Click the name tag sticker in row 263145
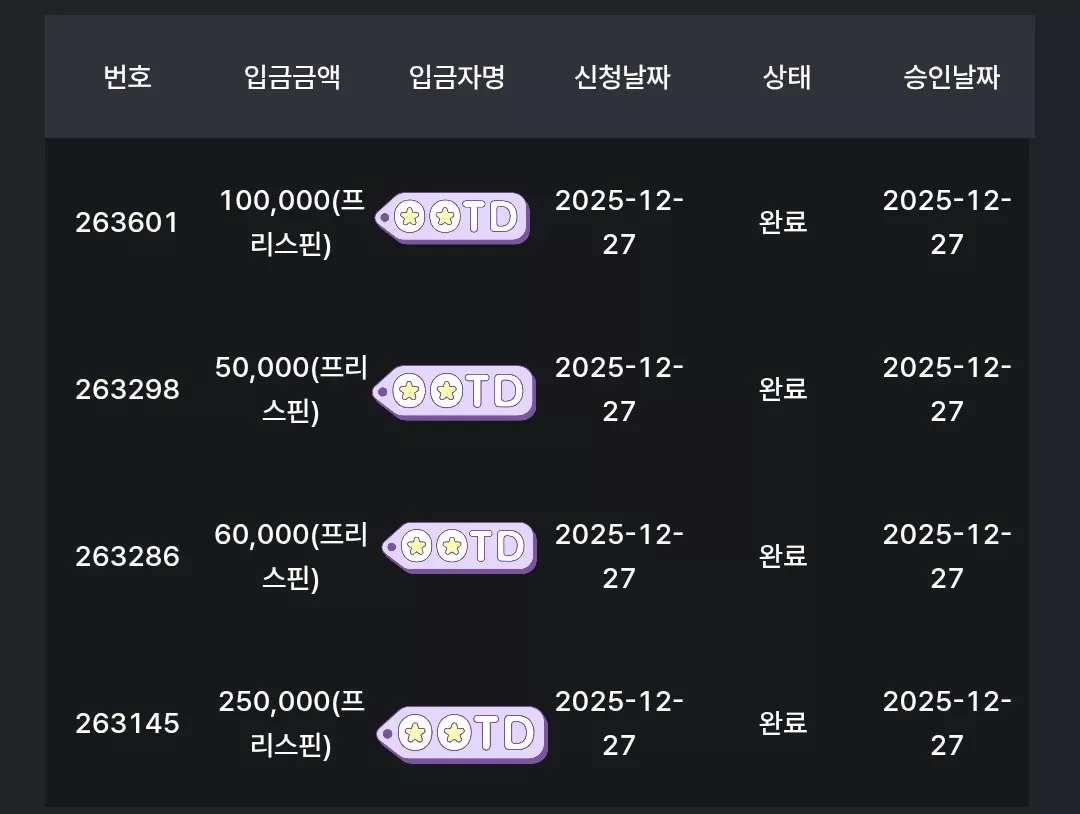 coord(462,733)
